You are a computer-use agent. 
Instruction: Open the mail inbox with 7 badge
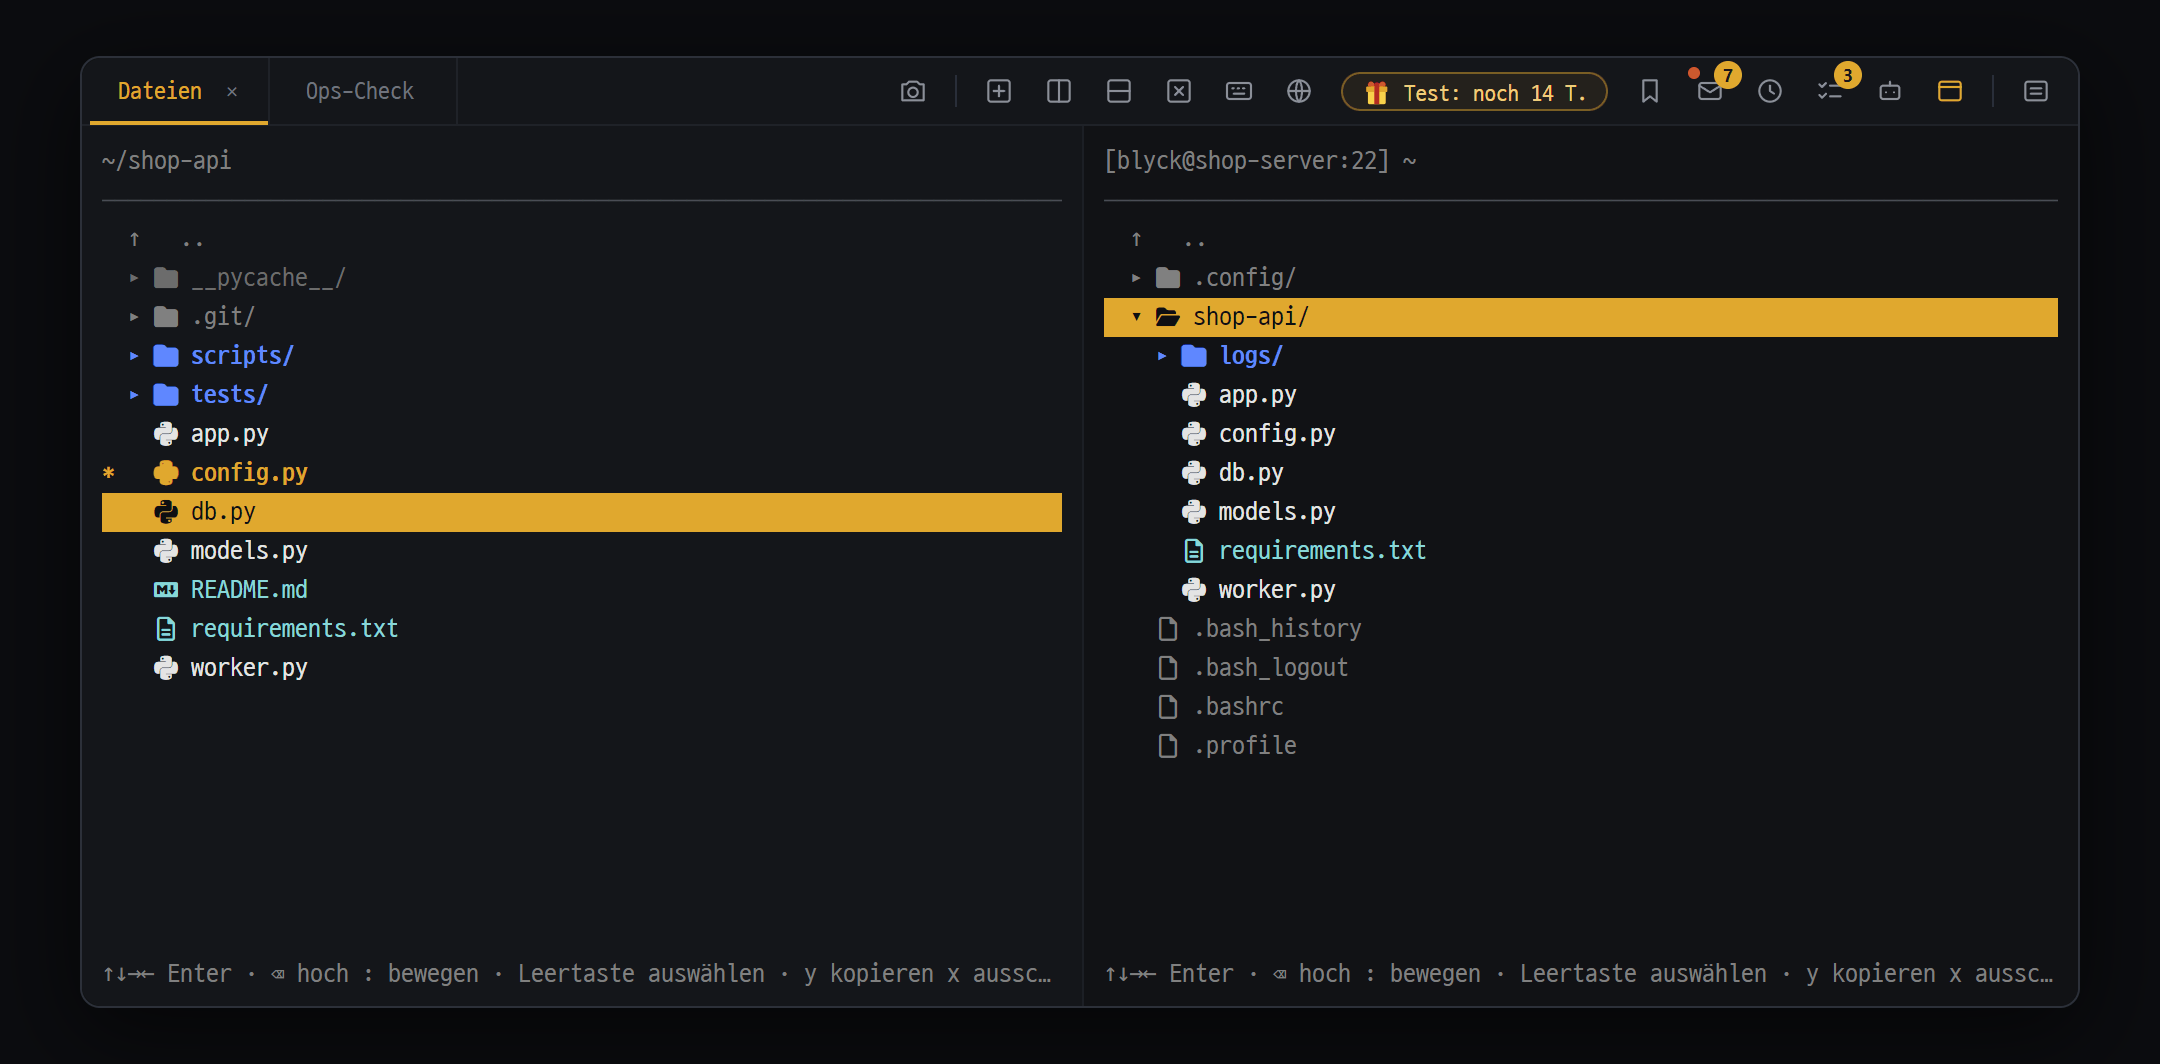click(x=1710, y=92)
